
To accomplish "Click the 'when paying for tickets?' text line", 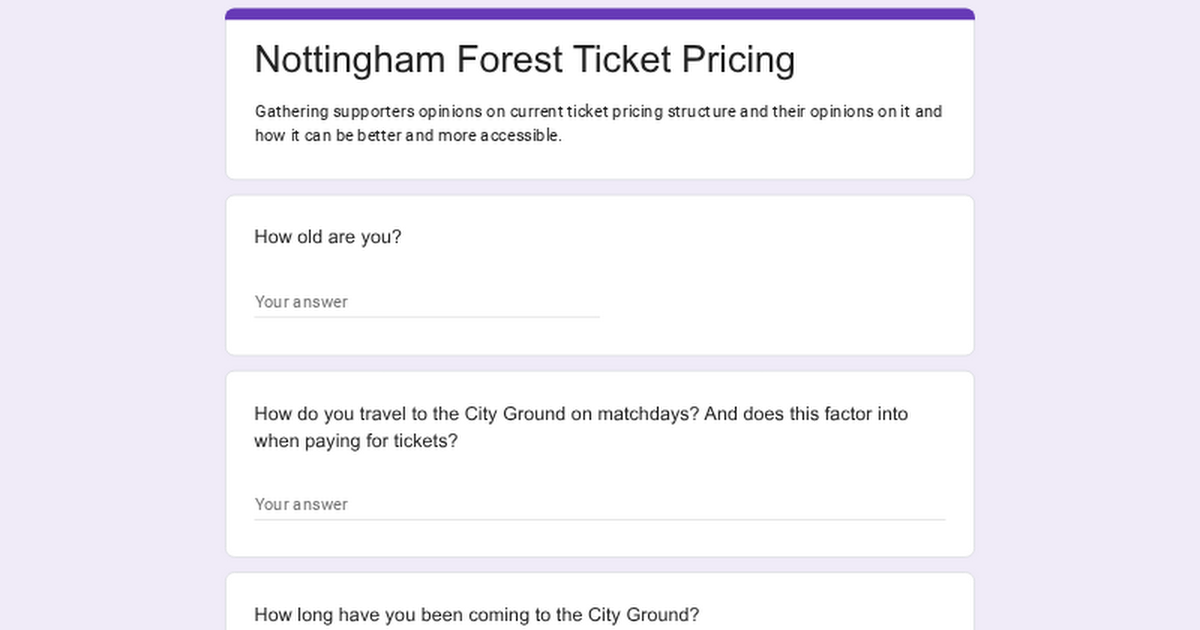I will (355, 440).
